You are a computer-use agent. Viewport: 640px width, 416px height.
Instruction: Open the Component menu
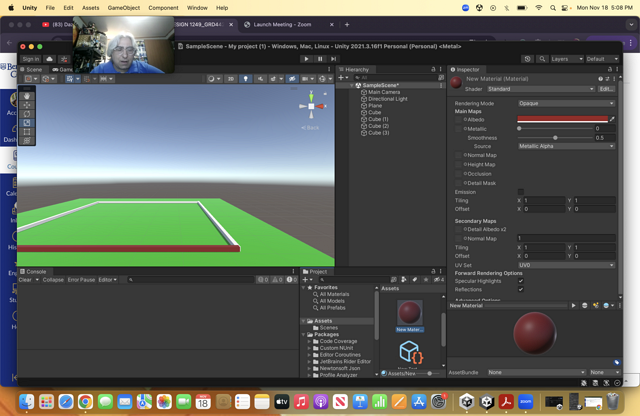coord(163,8)
